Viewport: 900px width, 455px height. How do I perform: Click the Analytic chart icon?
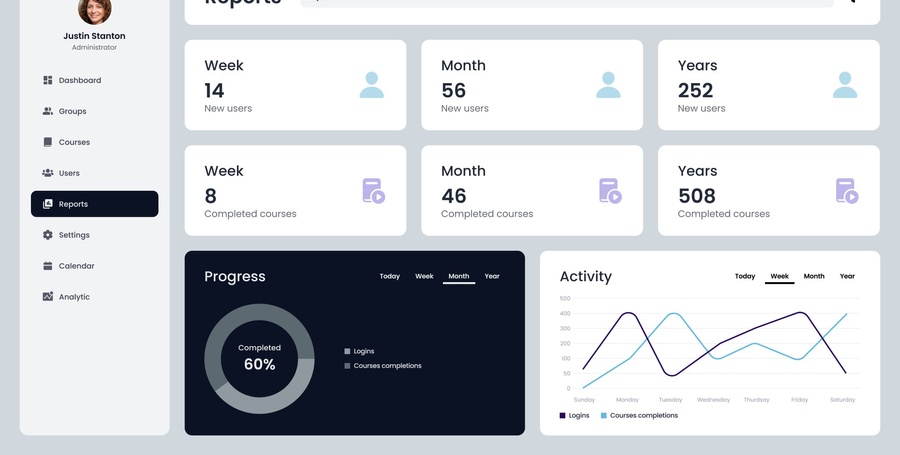point(48,297)
